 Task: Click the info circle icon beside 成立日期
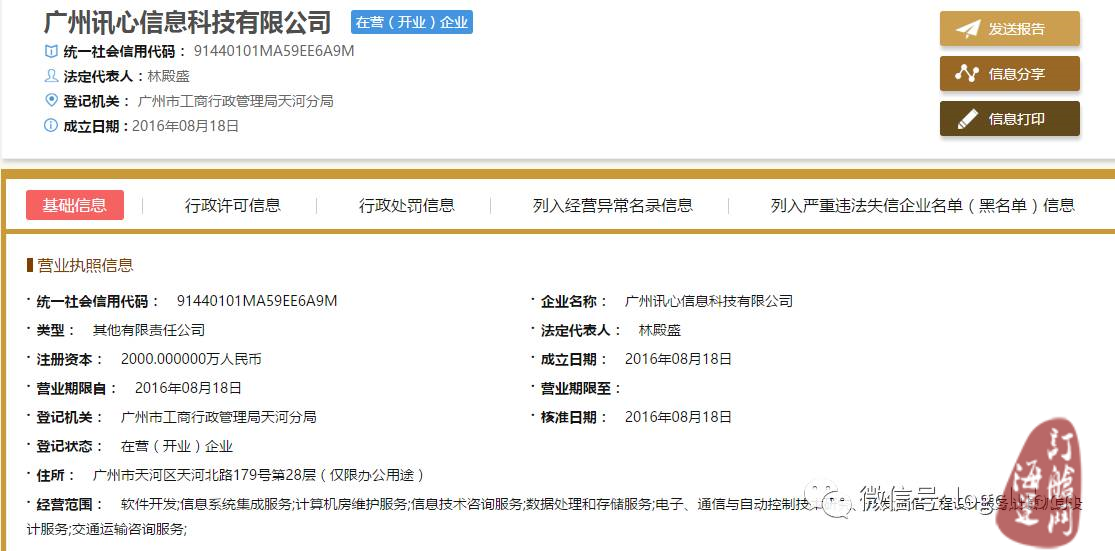(51, 126)
